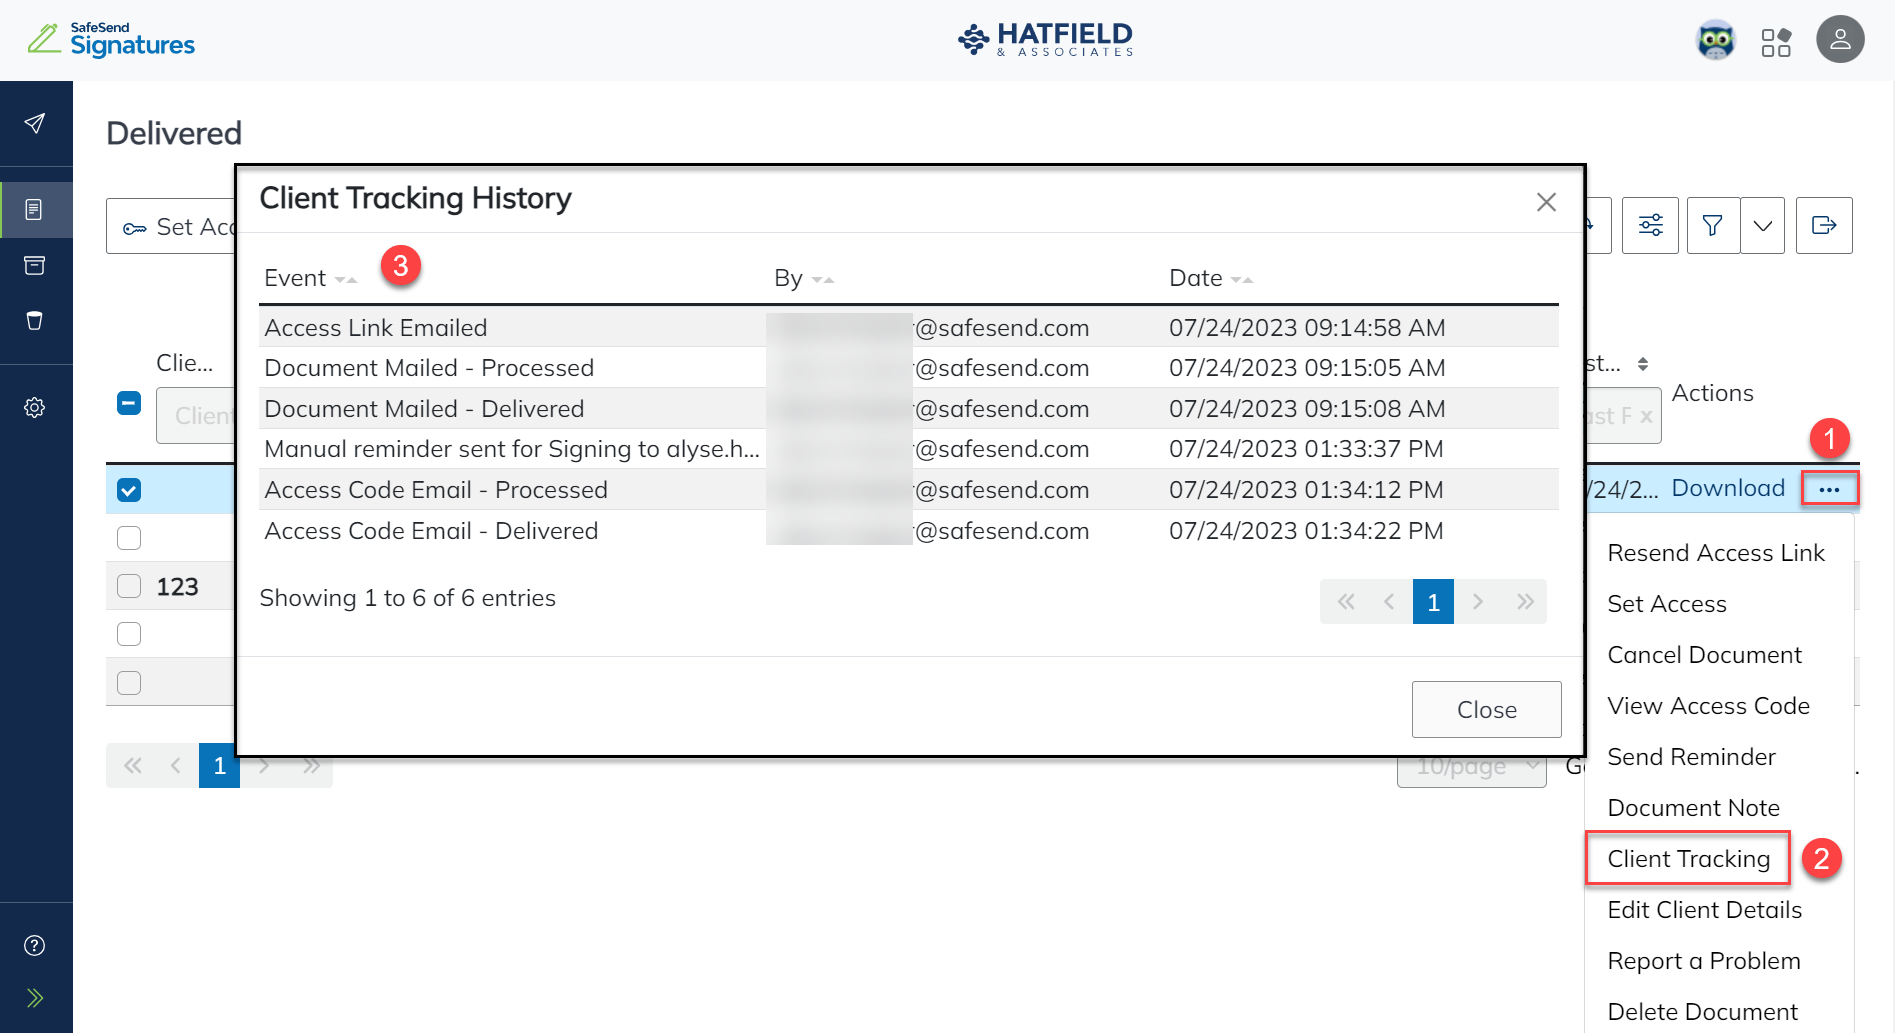Click the owl mascot icon in the header
1895x1033 pixels.
(x=1717, y=40)
